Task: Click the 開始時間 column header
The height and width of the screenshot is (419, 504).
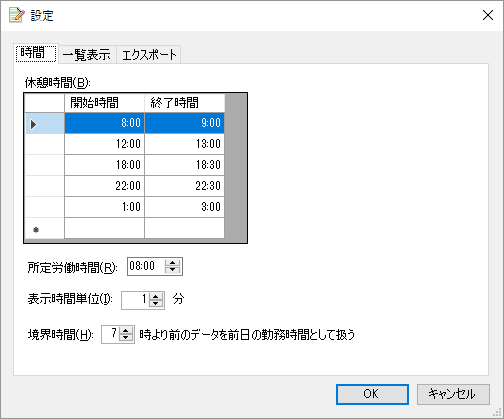Action: pos(104,103)
